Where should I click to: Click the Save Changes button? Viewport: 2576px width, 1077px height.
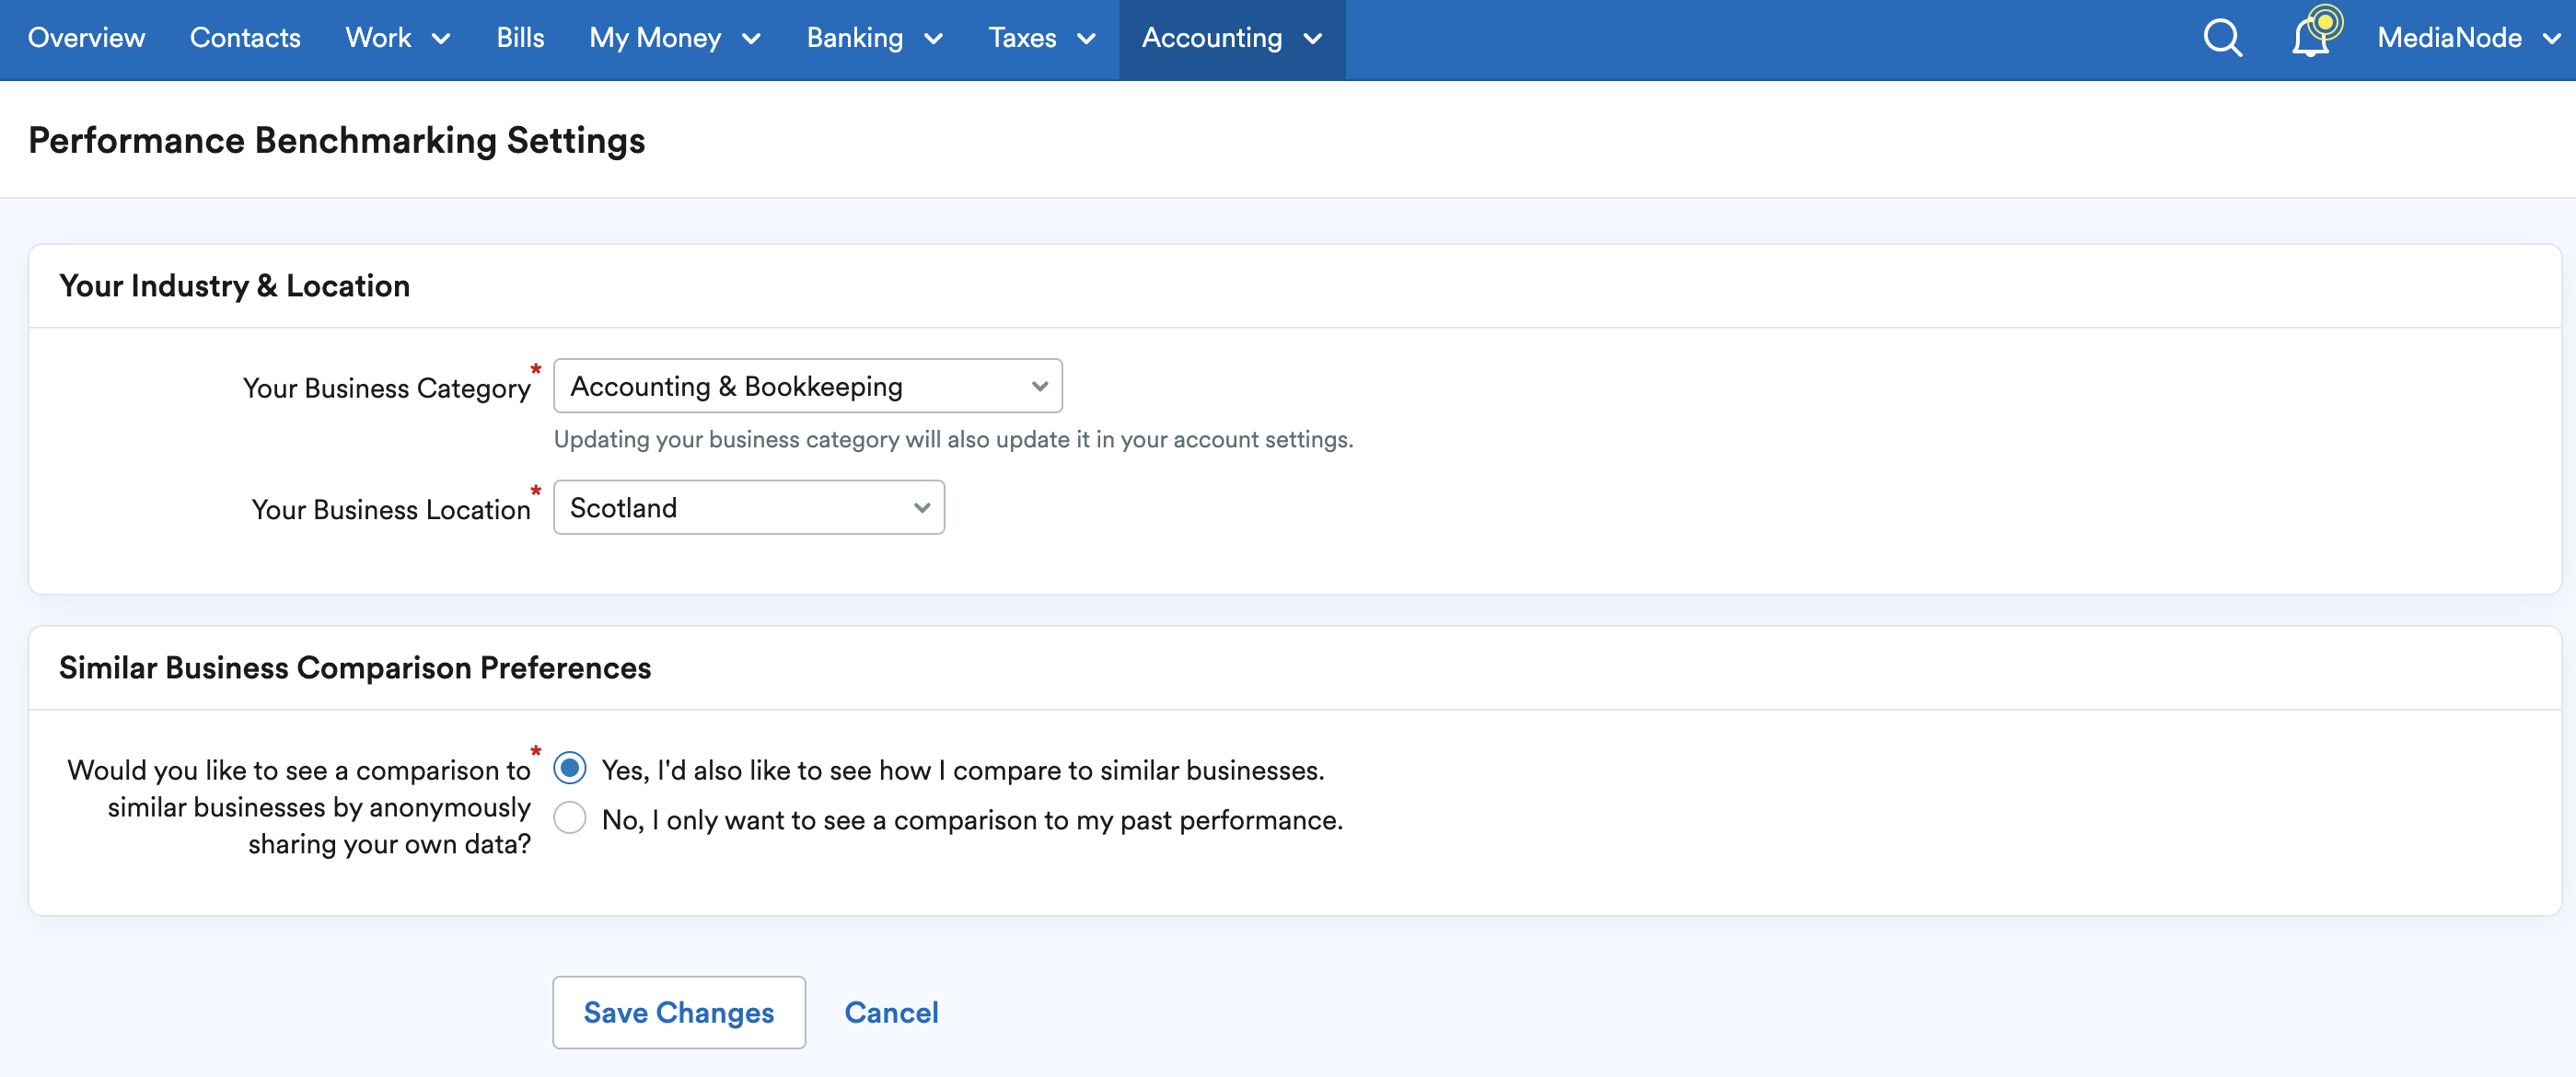(679, 1012)
